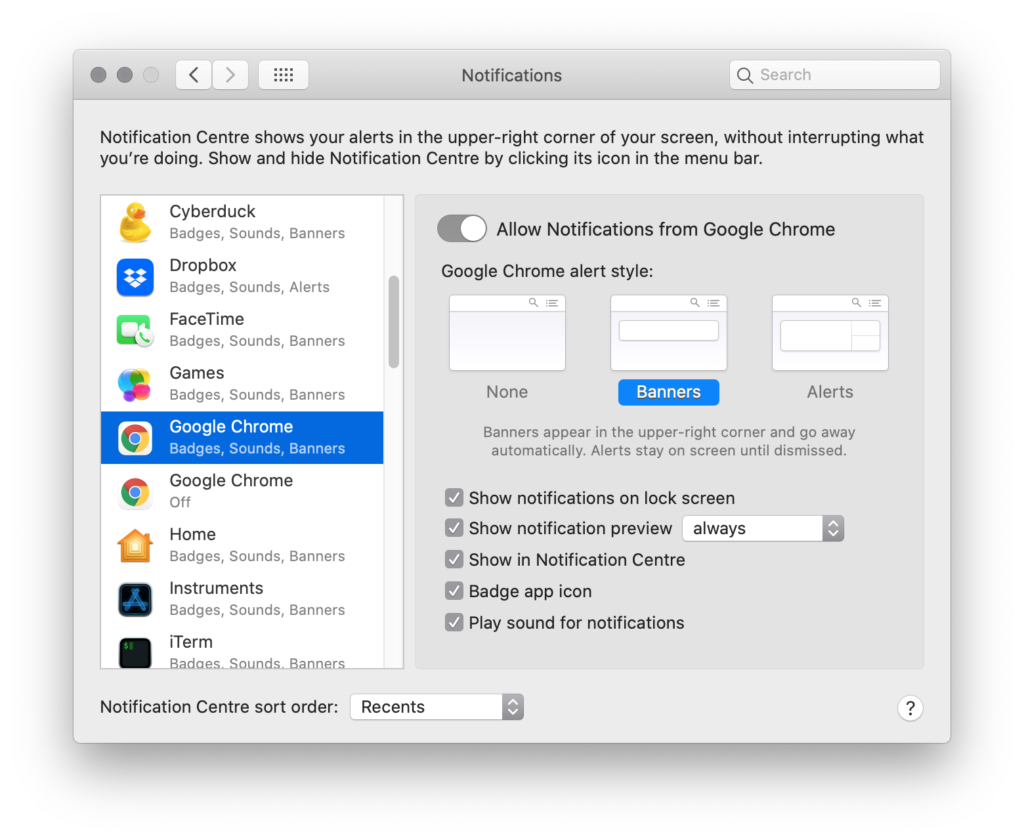Select Games in the app list
The height and width of the screenshot is (840, 1024).
[242, 384]
